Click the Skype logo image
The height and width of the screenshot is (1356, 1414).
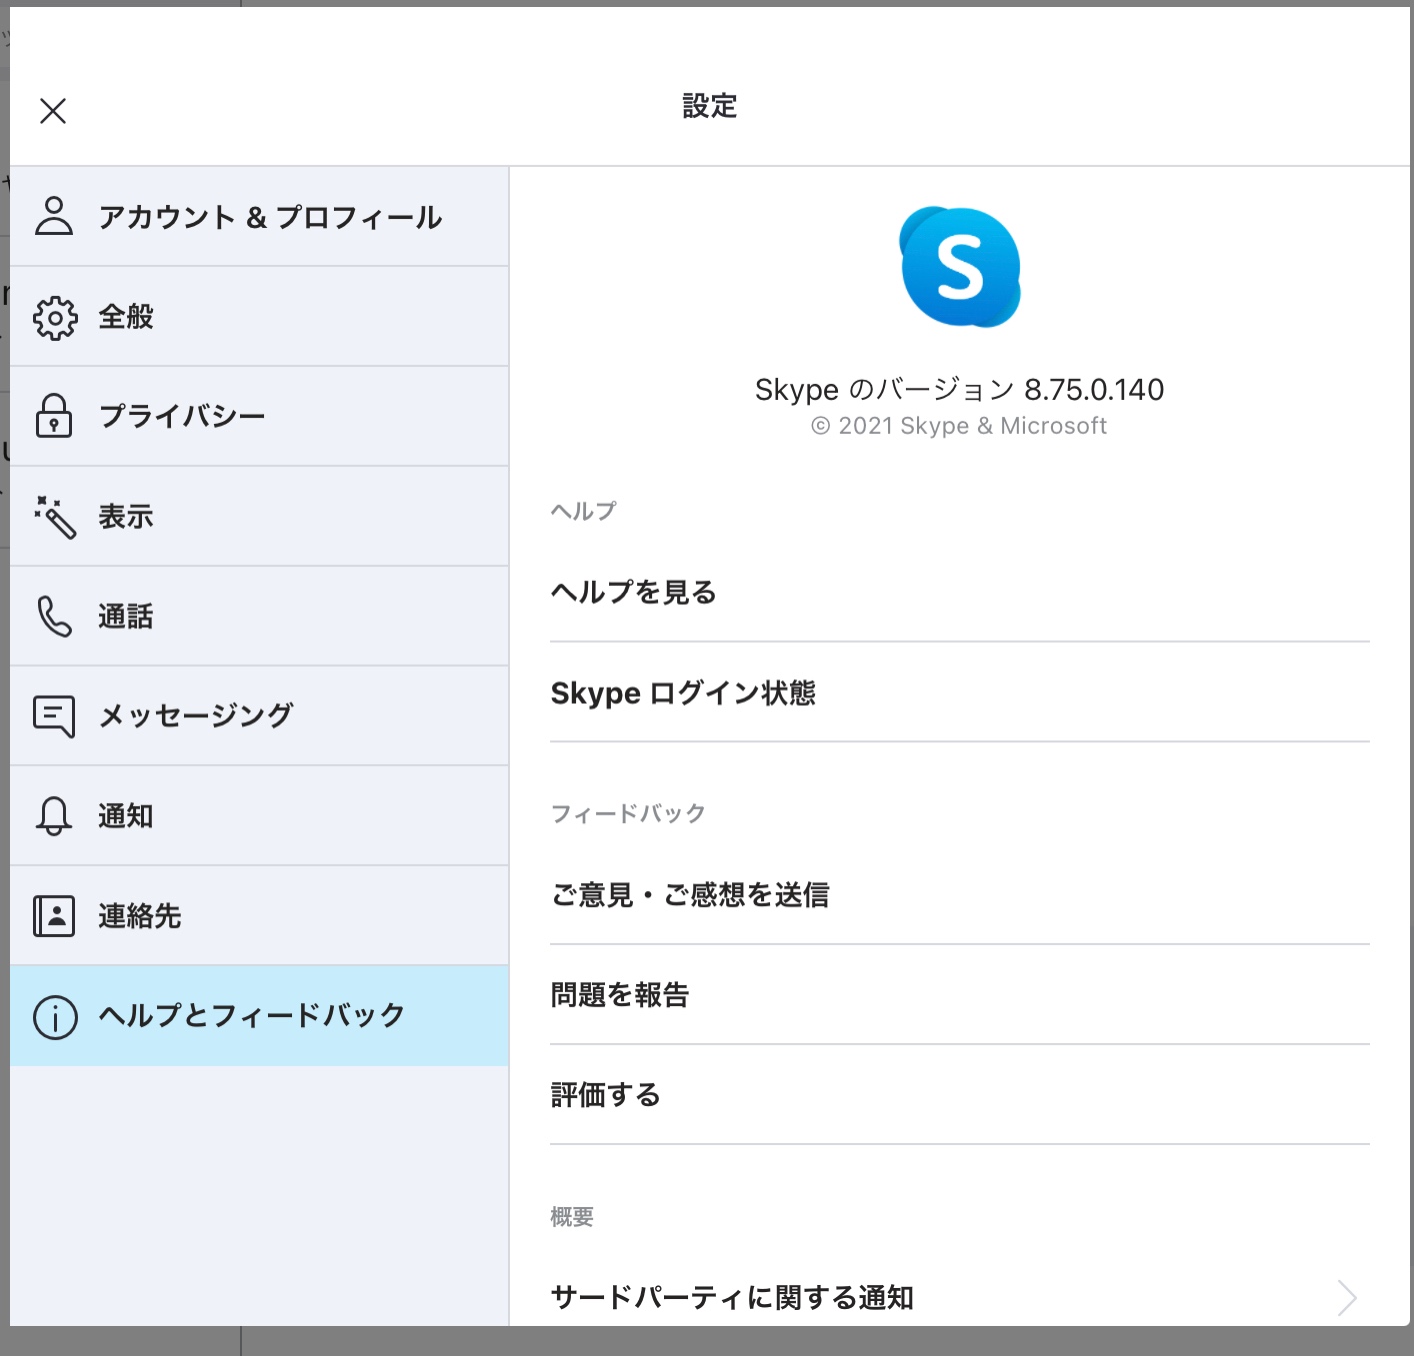pyautogui.click(x=960, y=267)
